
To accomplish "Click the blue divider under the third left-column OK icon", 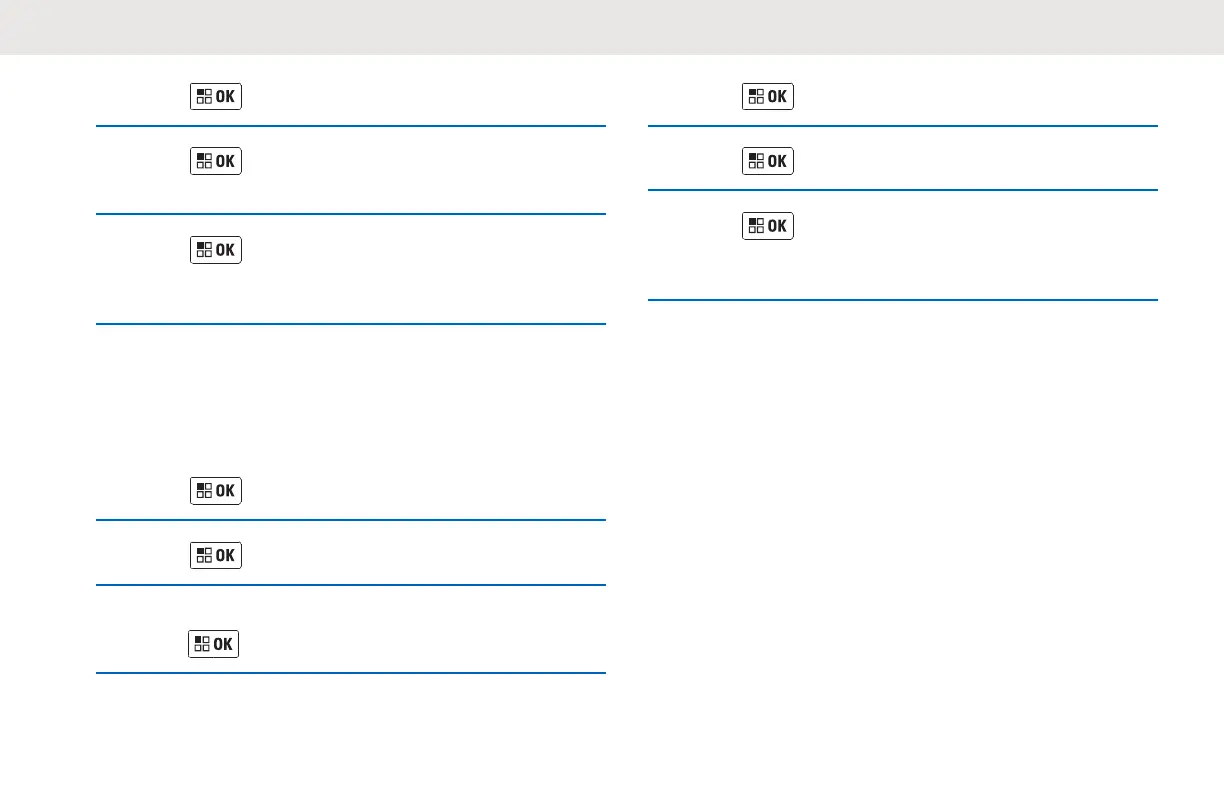I will pyautogui.click(x=351, y=323).
